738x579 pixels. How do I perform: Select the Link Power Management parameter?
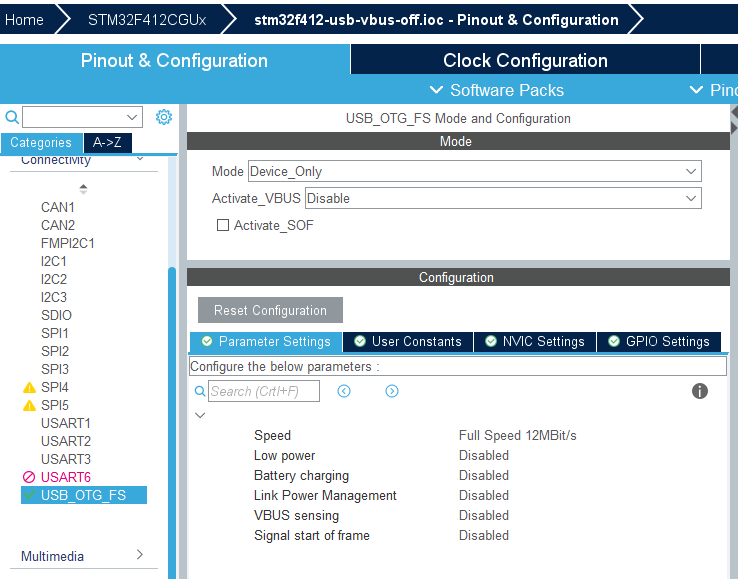coord(325,495)
